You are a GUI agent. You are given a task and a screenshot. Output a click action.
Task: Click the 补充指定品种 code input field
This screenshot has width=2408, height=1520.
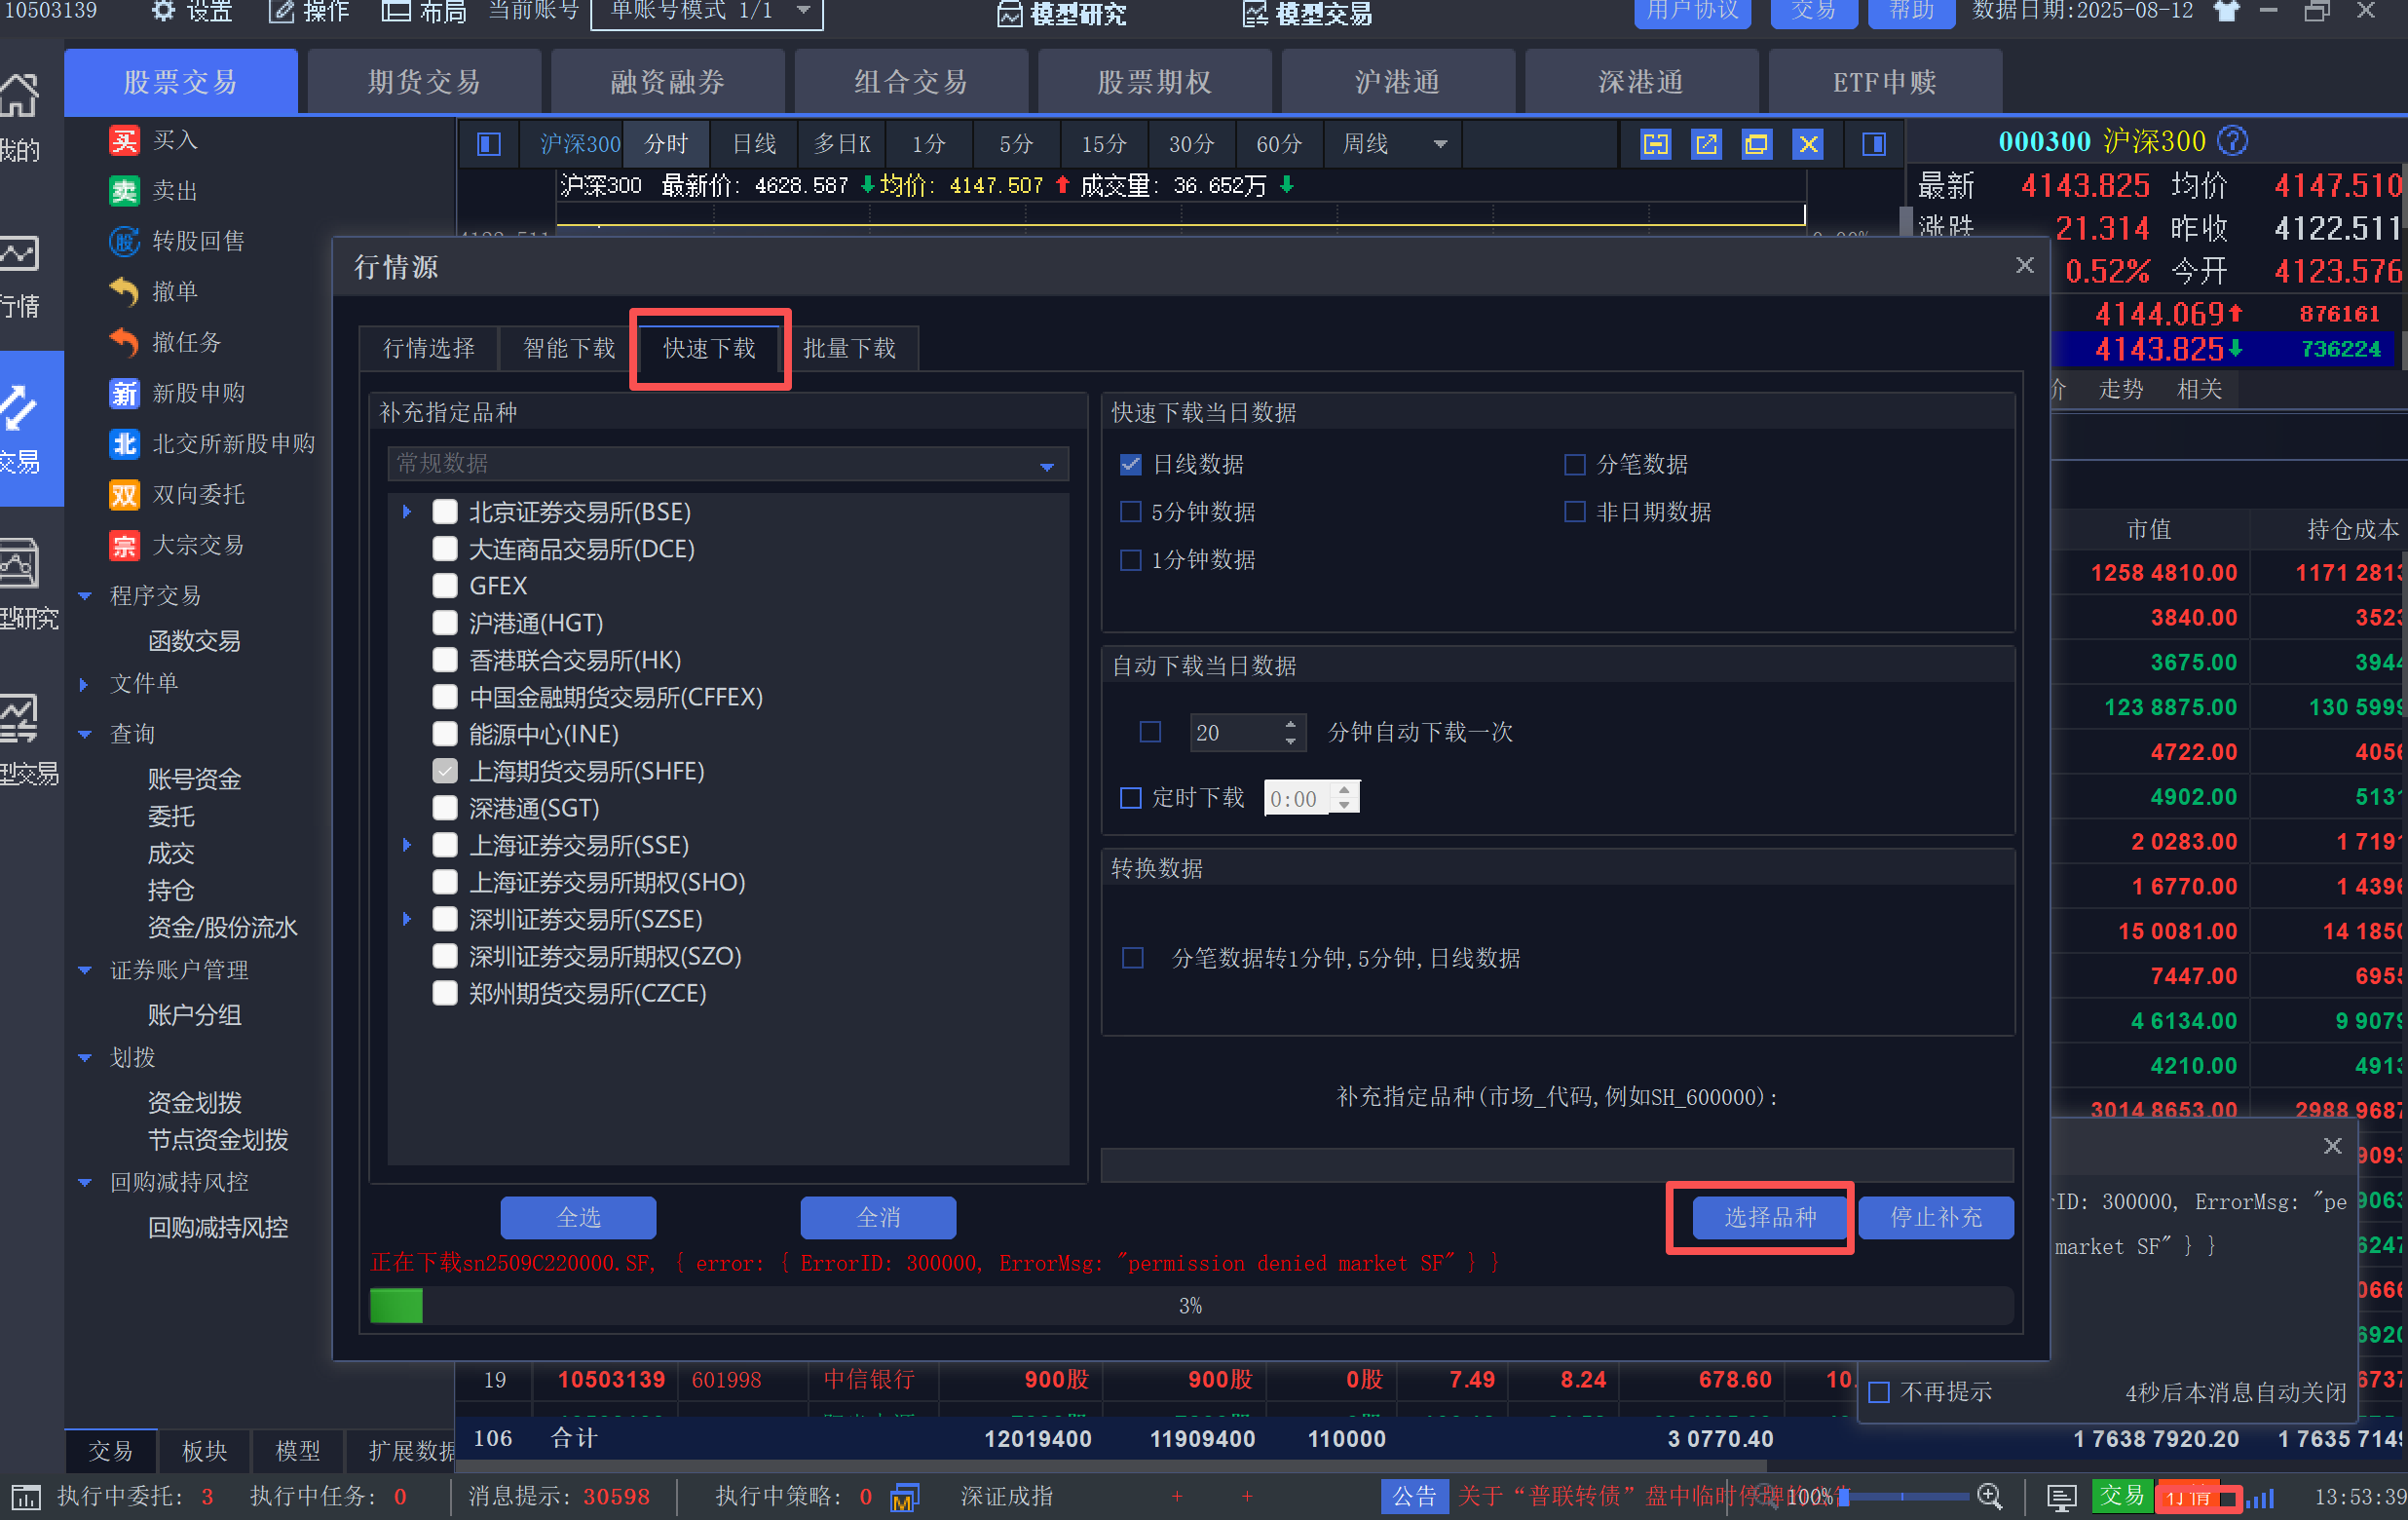(1556, 1165)
